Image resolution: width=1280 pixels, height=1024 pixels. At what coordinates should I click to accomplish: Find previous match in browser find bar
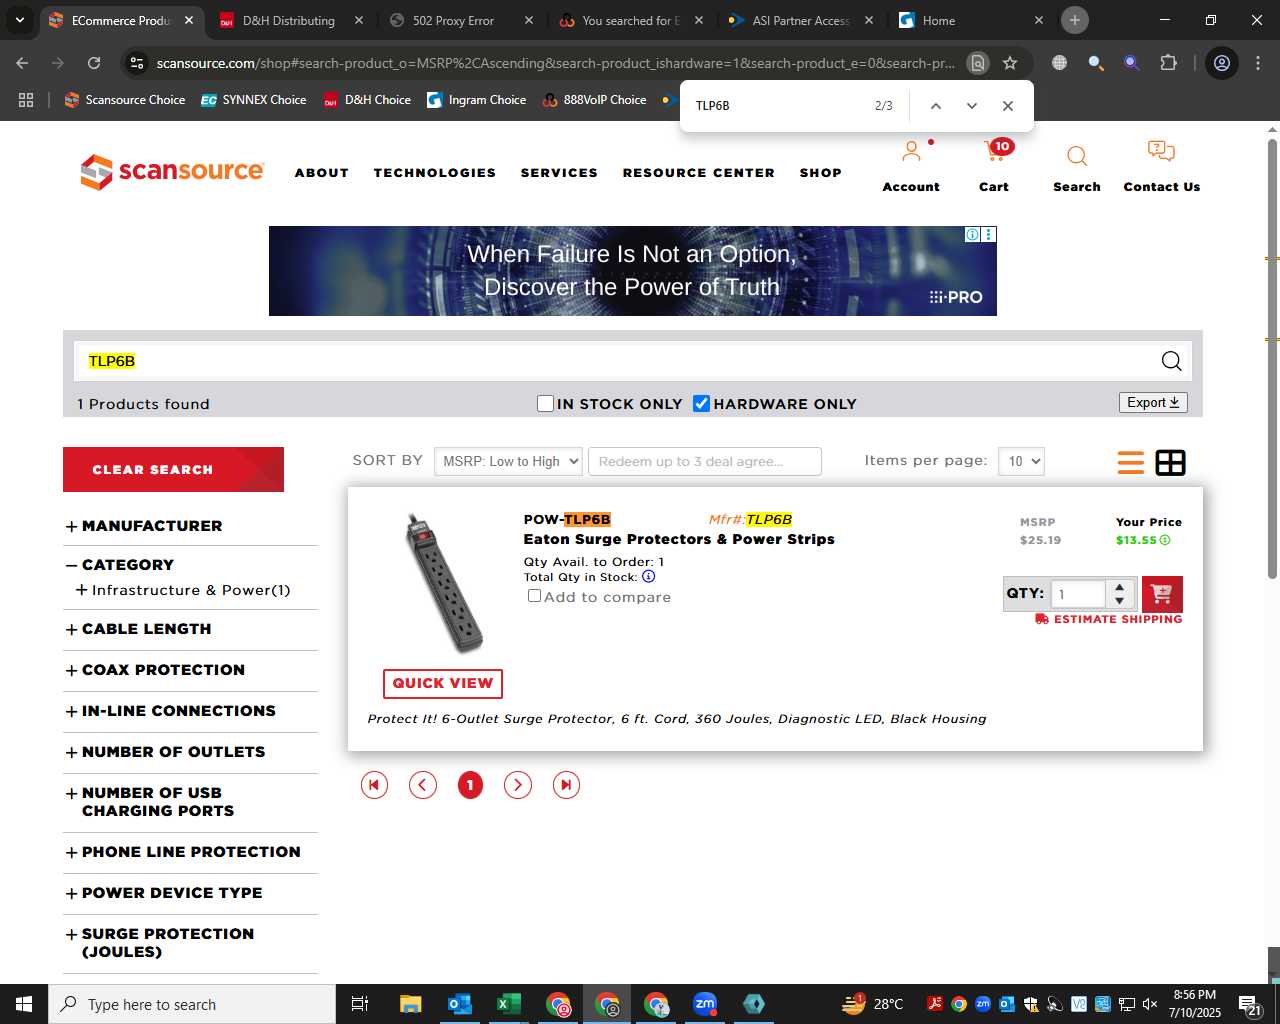click(x=936, y=106)
